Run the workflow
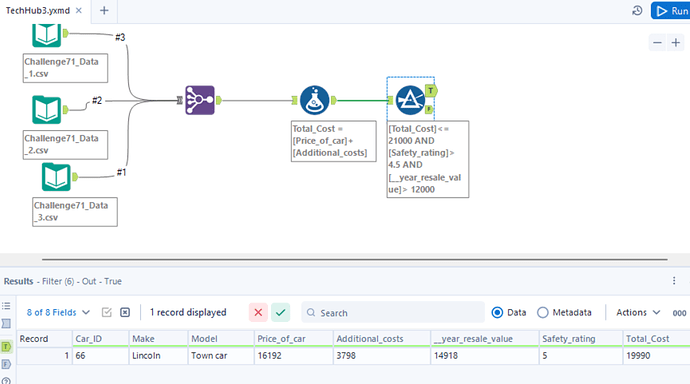This screenshot has width=690, height=384. [x=671, y=11]
